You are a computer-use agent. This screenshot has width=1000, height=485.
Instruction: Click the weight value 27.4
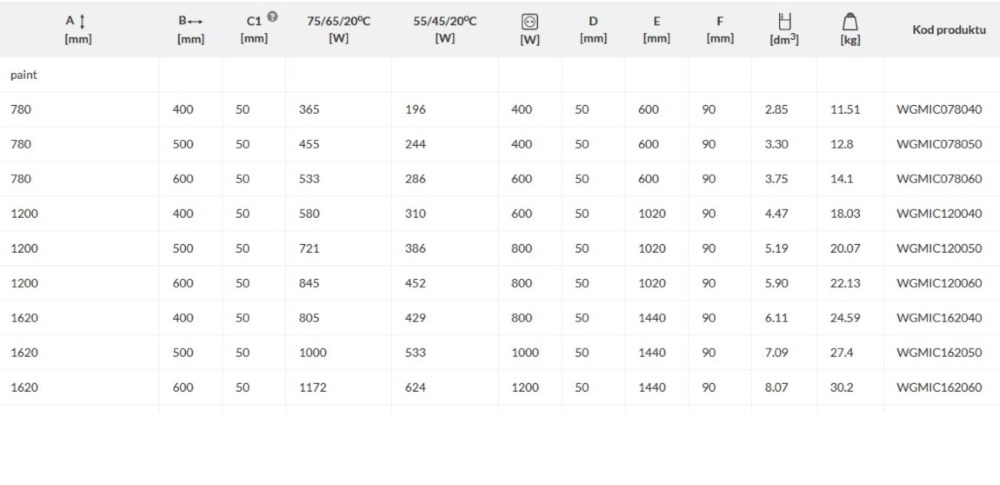pos(842,352)
